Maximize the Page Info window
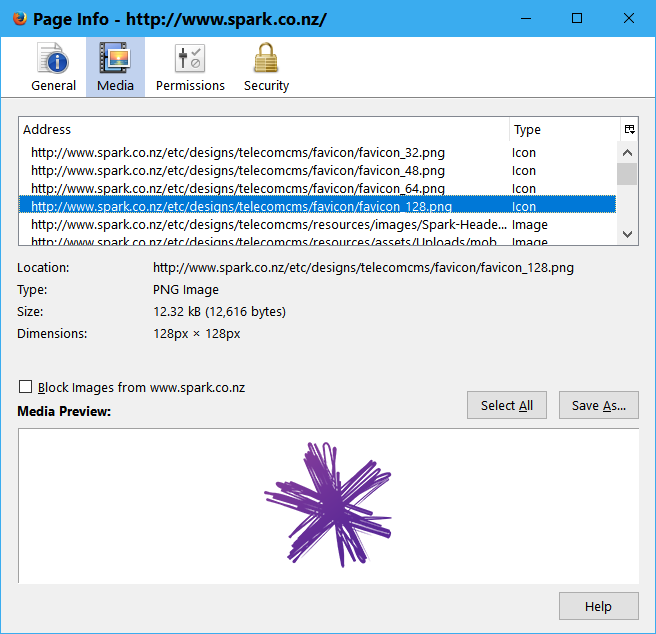 coord(576,19)
